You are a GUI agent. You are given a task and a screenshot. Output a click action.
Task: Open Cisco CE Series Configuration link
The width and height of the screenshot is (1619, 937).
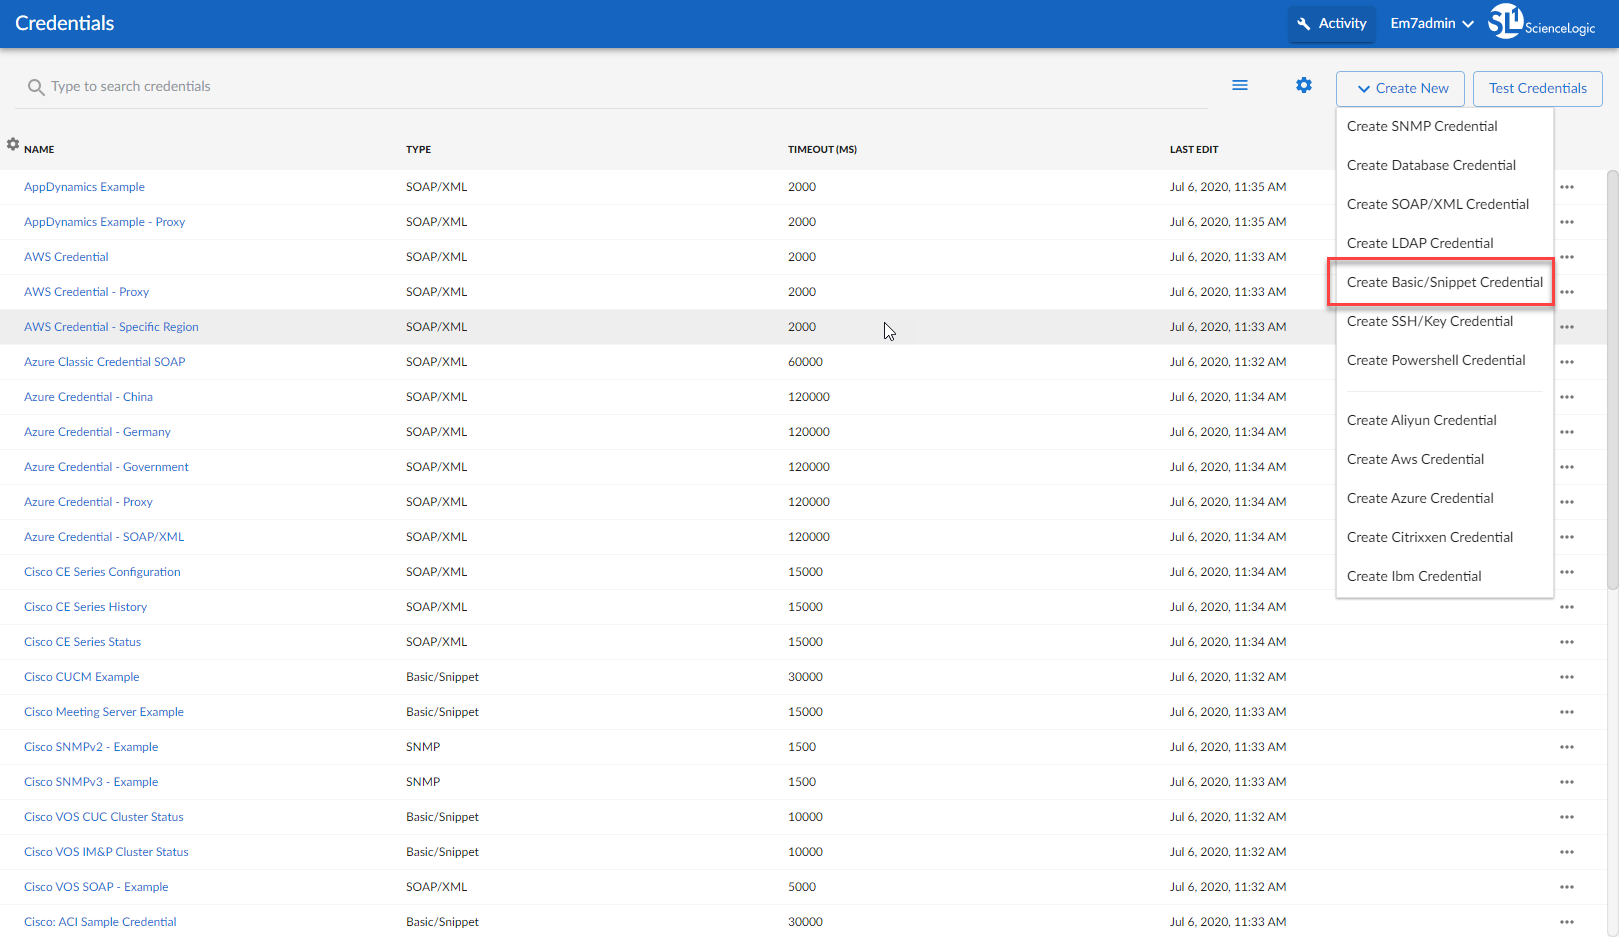[x=102, y=572]
